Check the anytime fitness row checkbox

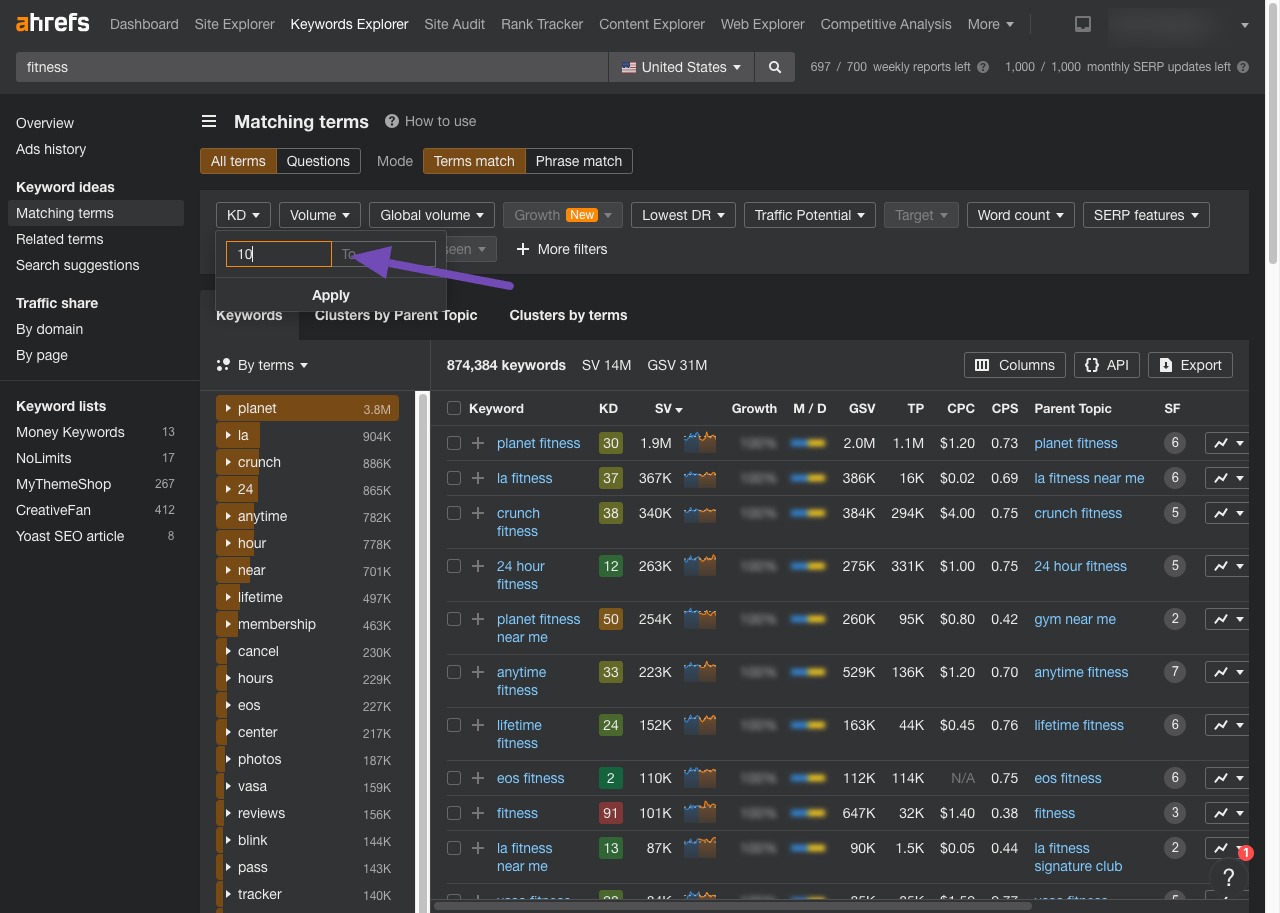(454, 672)
